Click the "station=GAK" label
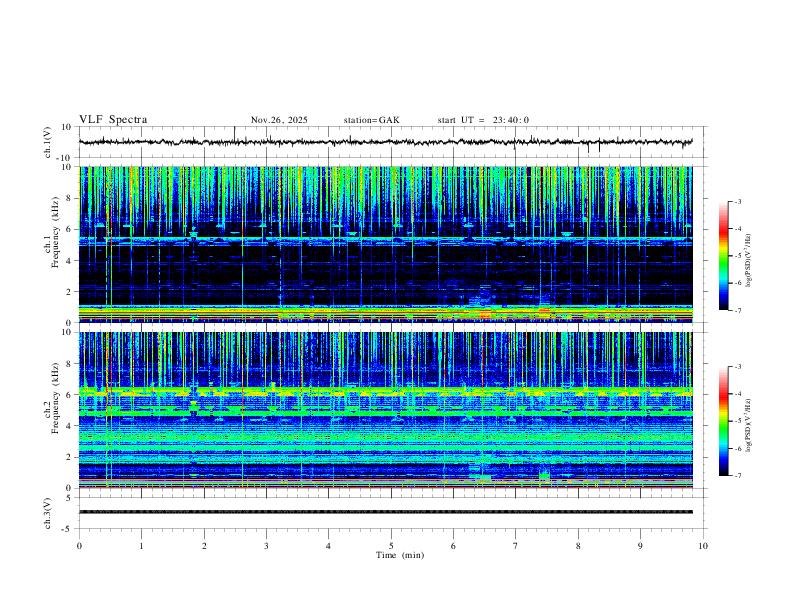 pyautogui.click(x=371, y=120)
